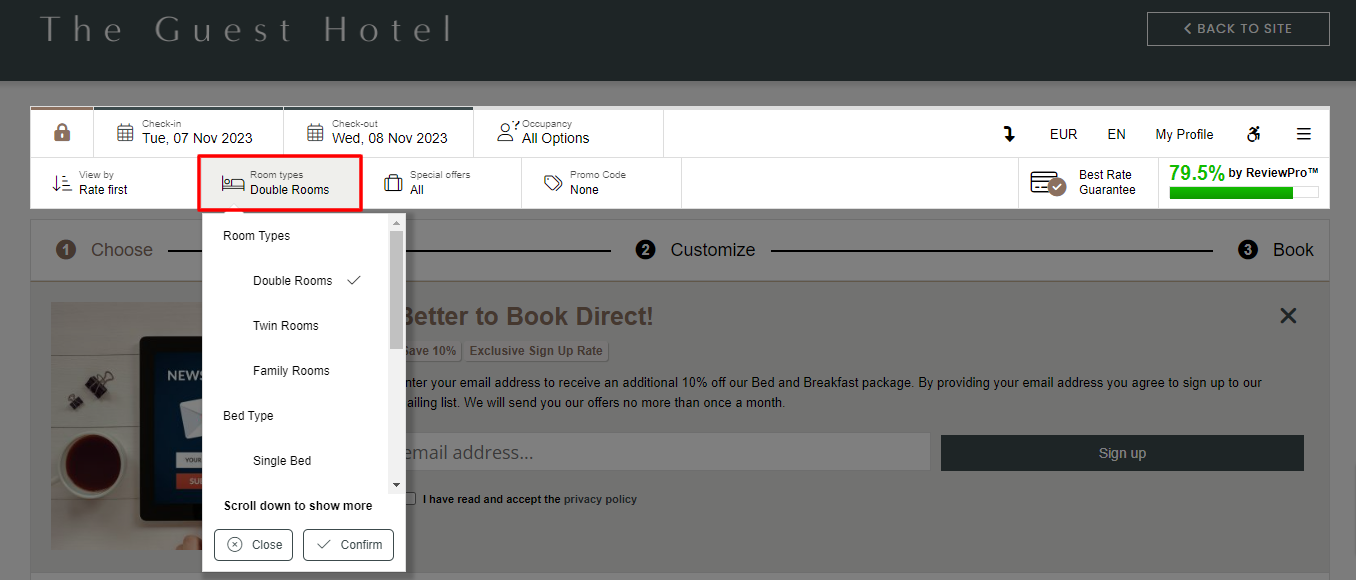The image size is (1356, 580).
Task: Click the View by sort icon
Action: coord(62,183)
